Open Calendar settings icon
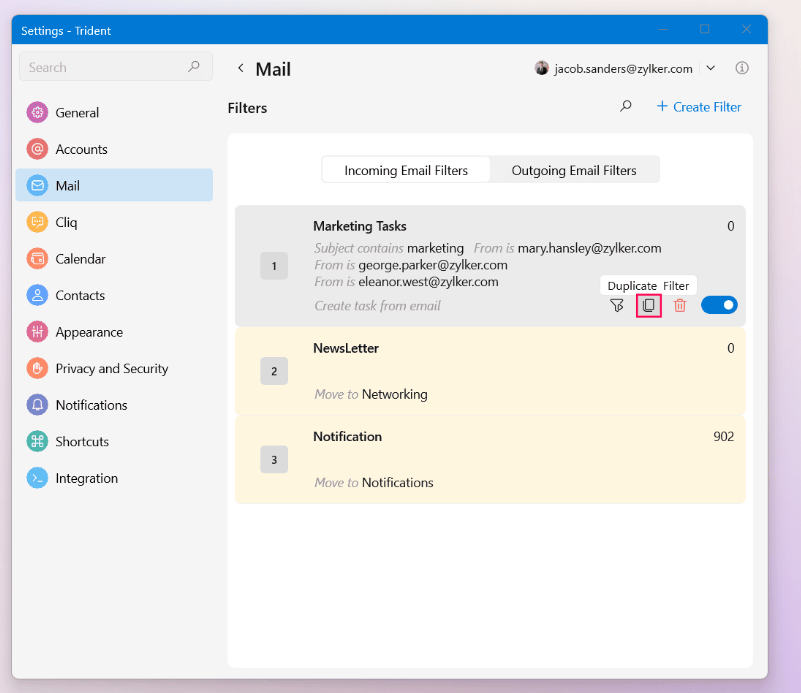Image resolution: width=801 pixels, height=693 pixels. pyautogui.click(x=37, y=259)
